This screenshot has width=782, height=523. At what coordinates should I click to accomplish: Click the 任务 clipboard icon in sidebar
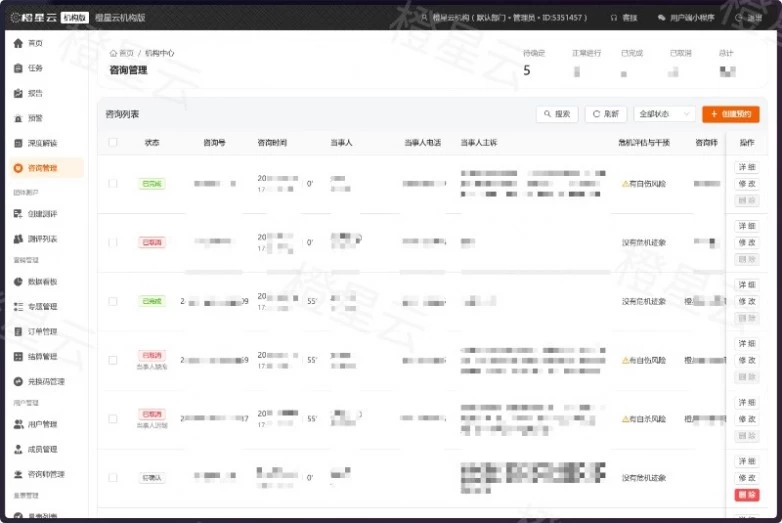pyautogui.click(x=18, y=68)
